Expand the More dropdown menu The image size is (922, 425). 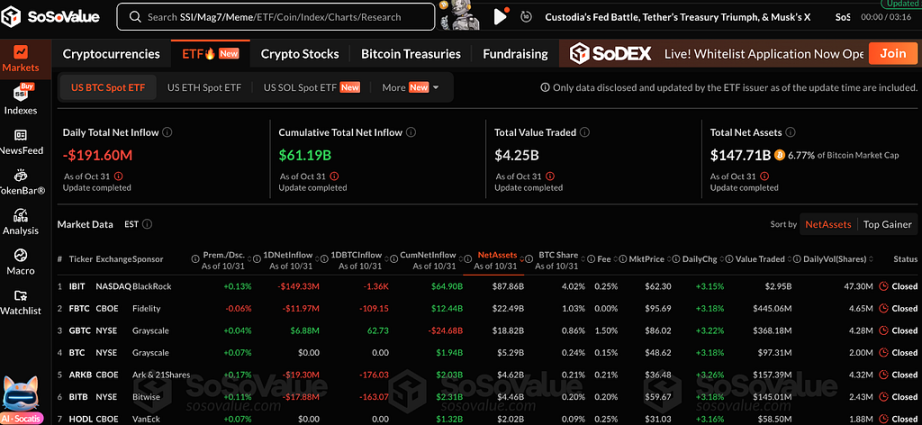point(410,88)
